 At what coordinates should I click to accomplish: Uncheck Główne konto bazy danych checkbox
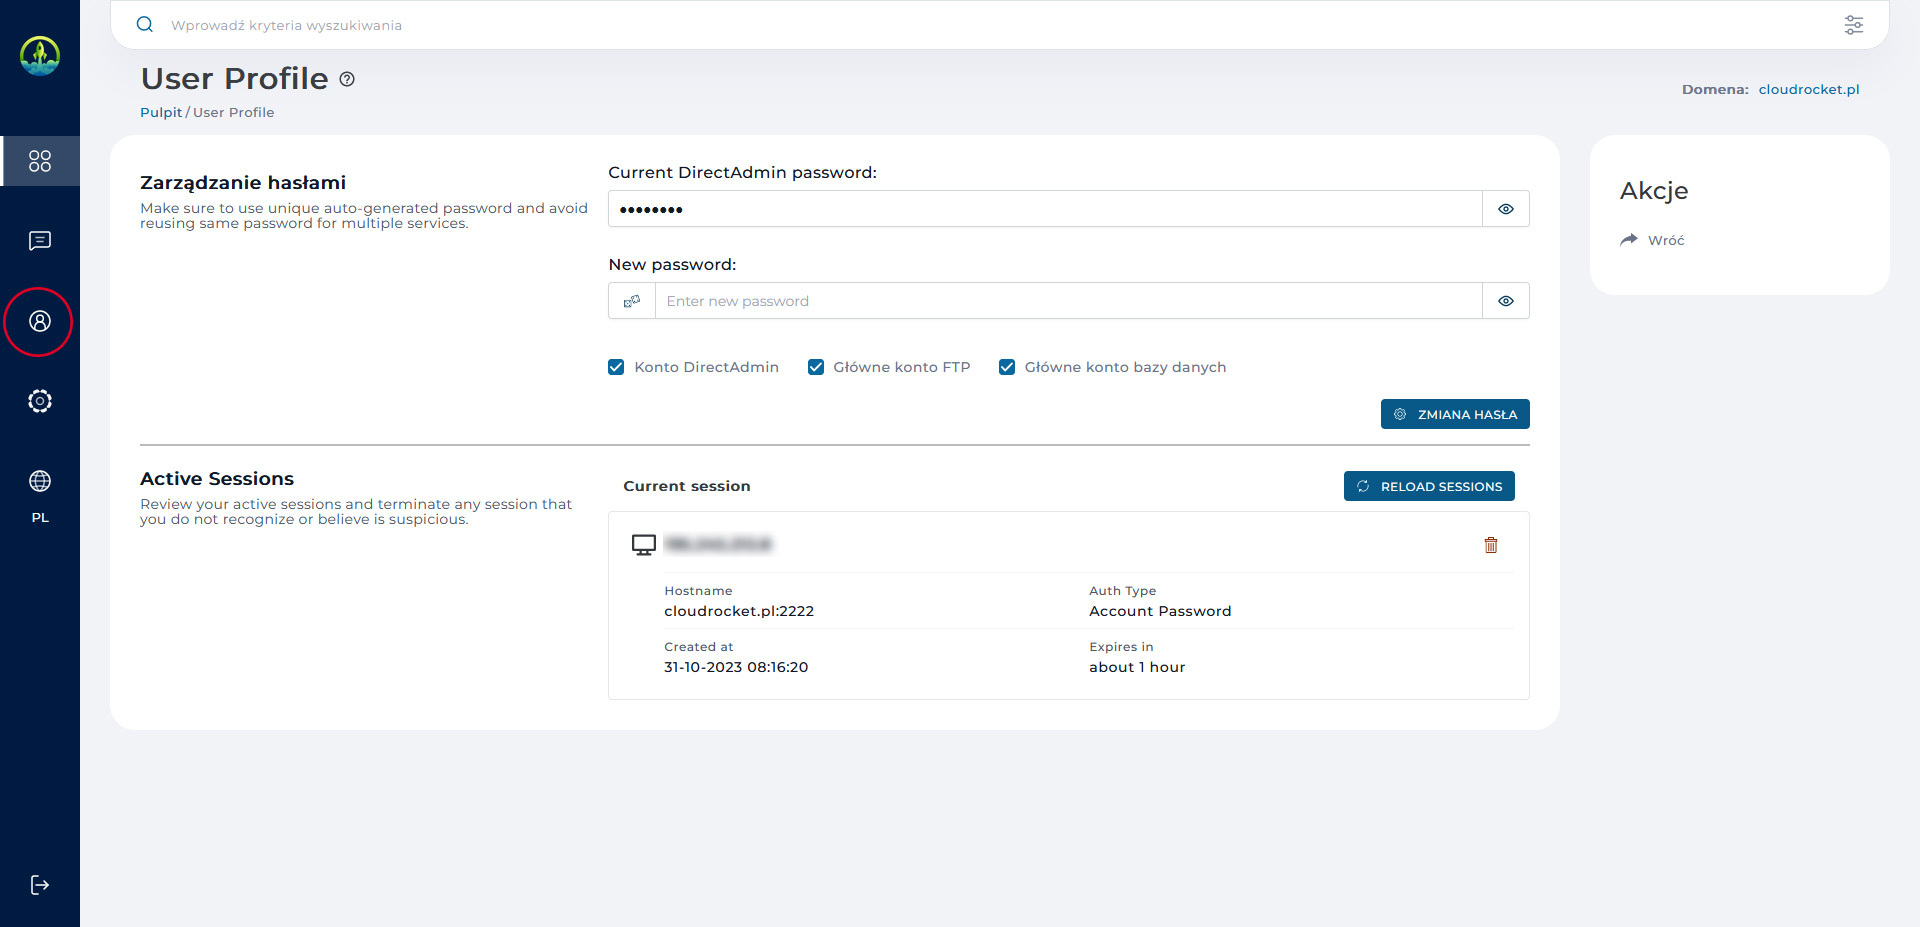tap(1007, 367)
